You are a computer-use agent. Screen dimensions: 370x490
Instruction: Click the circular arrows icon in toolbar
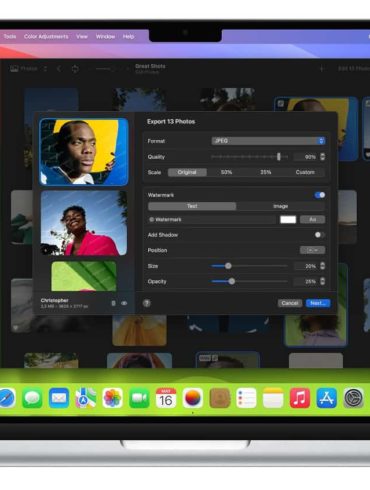pos(75,69)
